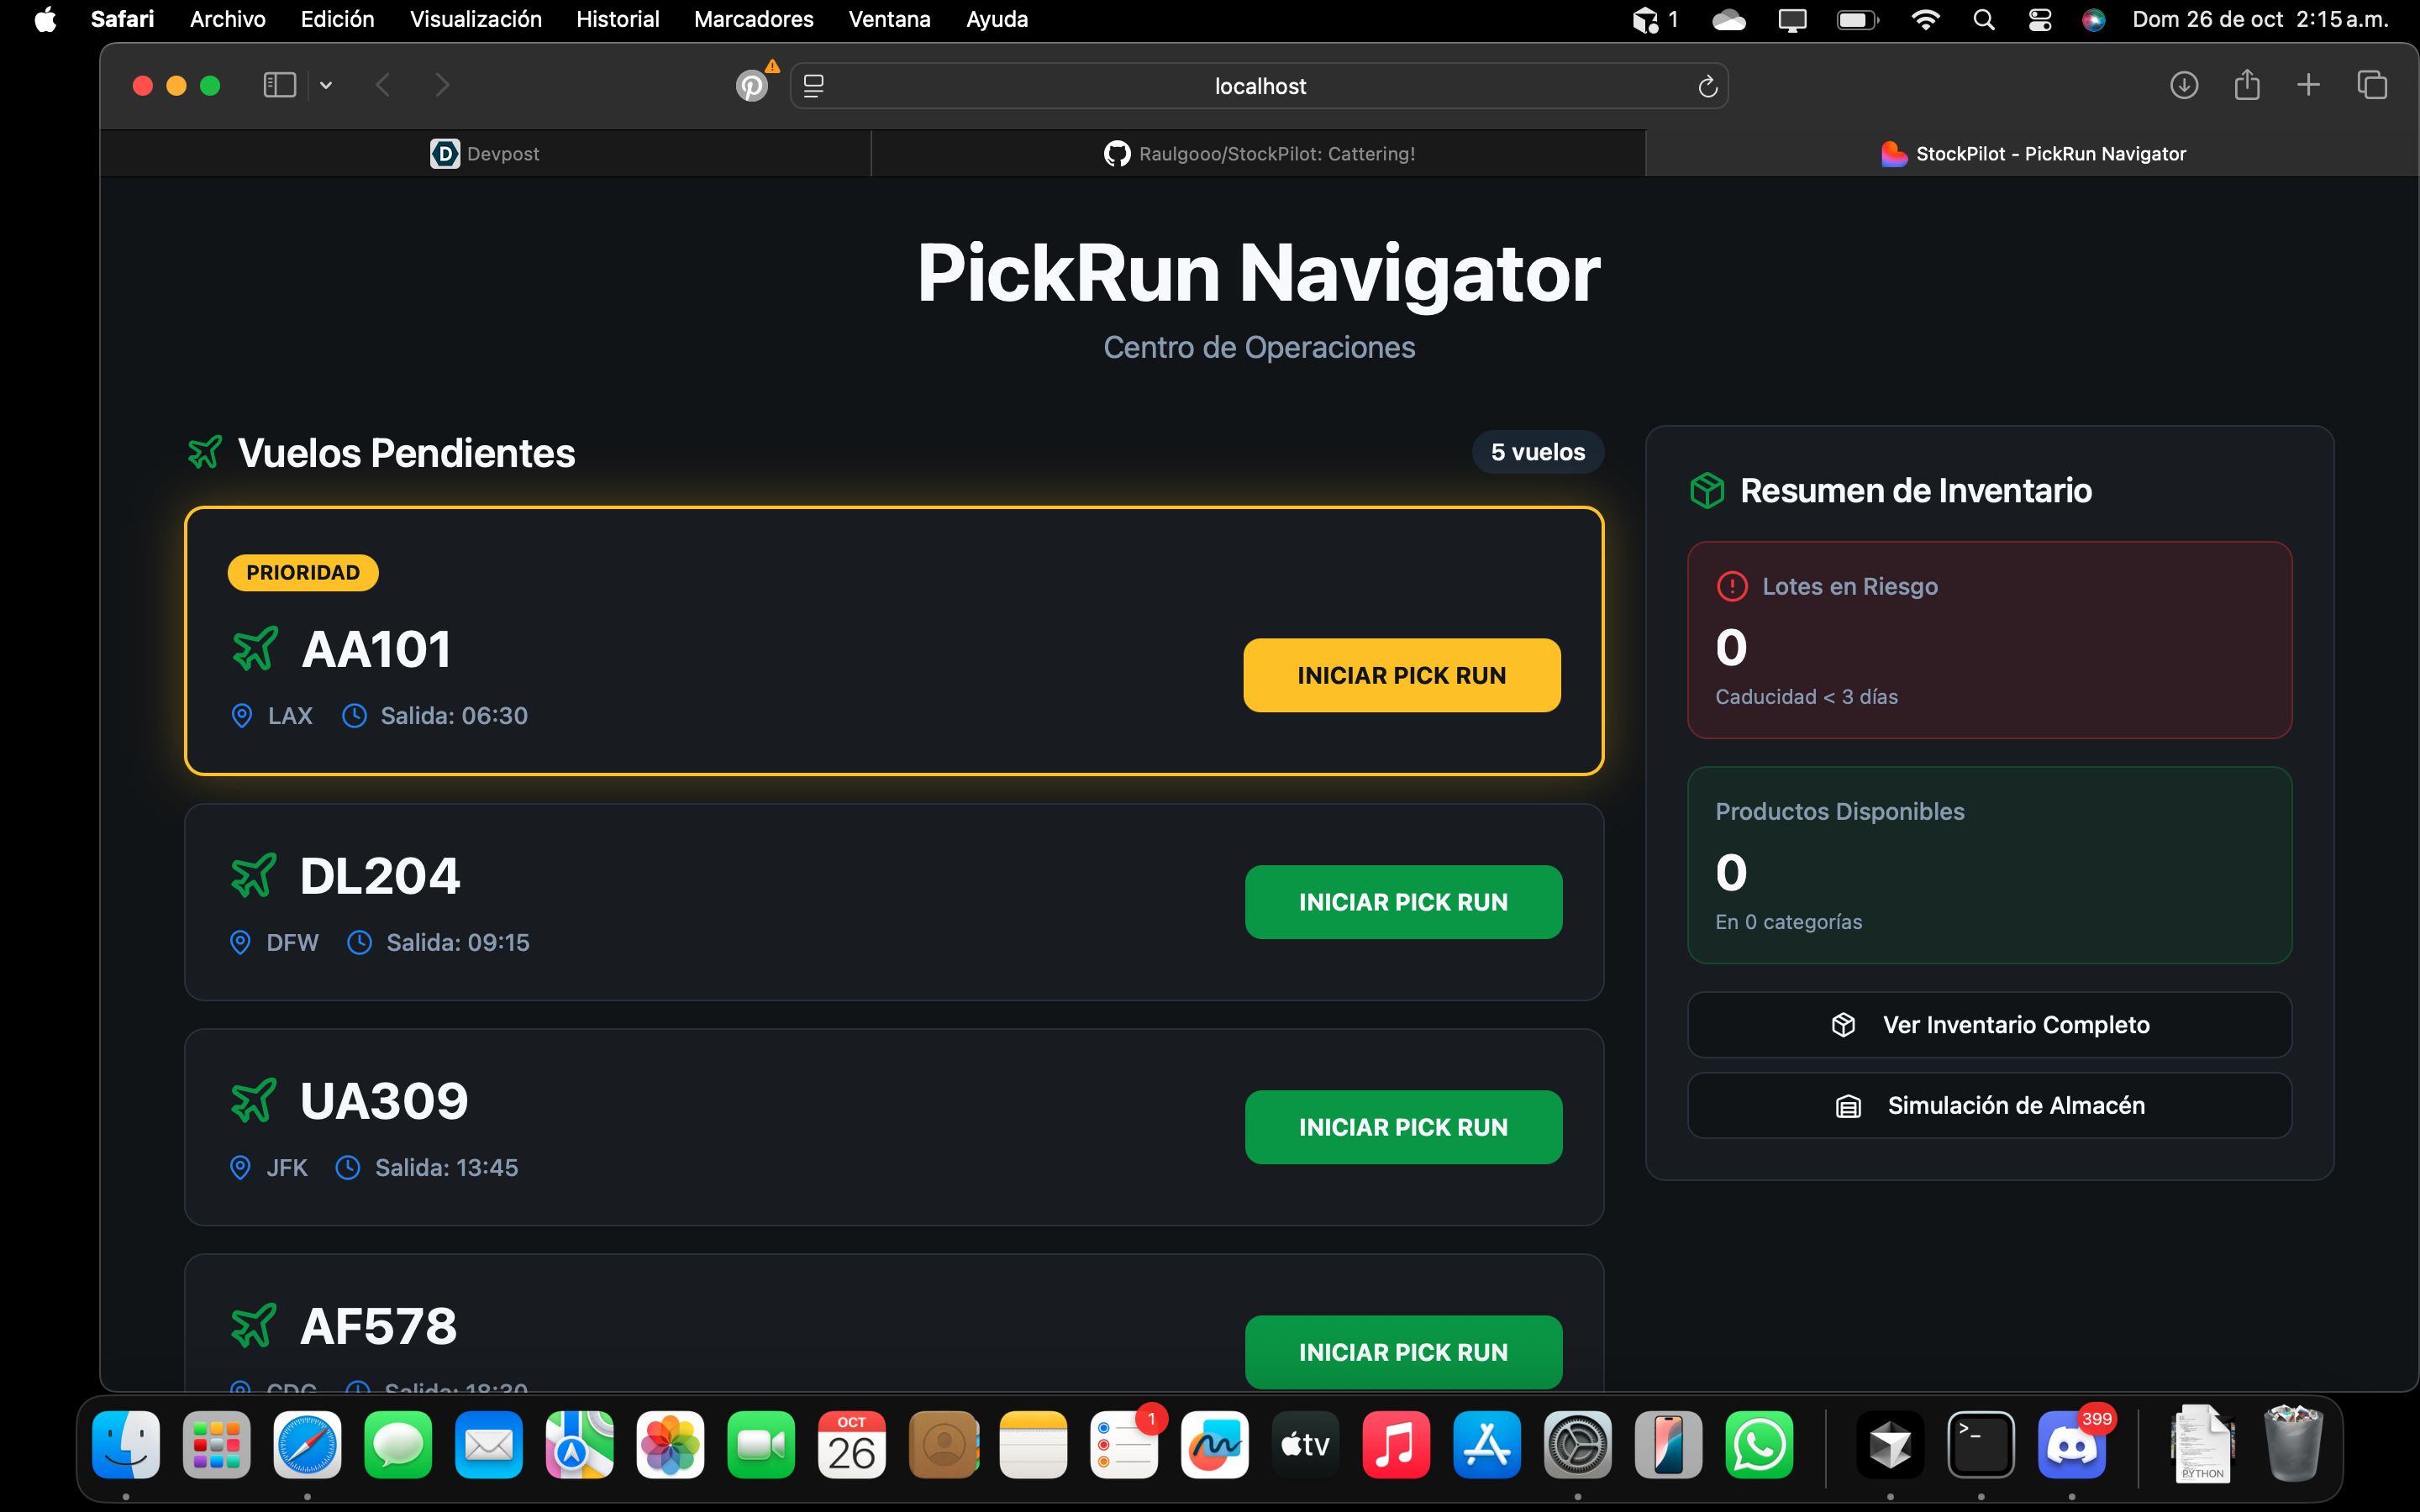Click the localhost address bar
2420x1512 pixels.
click(x=1259, y=86)
